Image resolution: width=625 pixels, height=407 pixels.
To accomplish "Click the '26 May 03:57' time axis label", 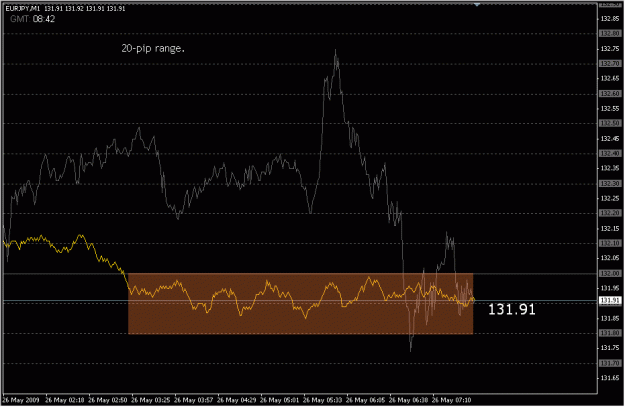I will tap(194, 400).
